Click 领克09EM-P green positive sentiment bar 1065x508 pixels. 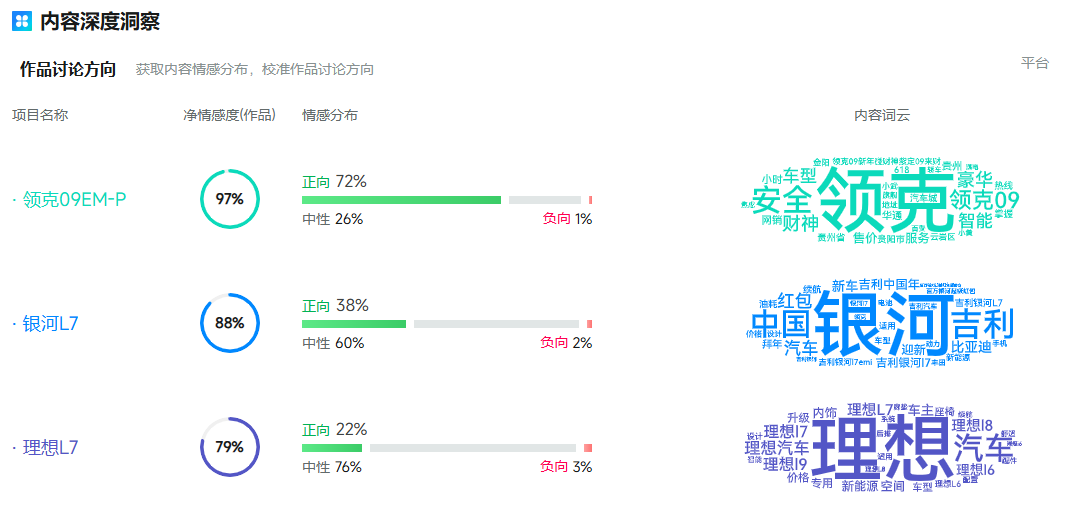pos(401,200)
